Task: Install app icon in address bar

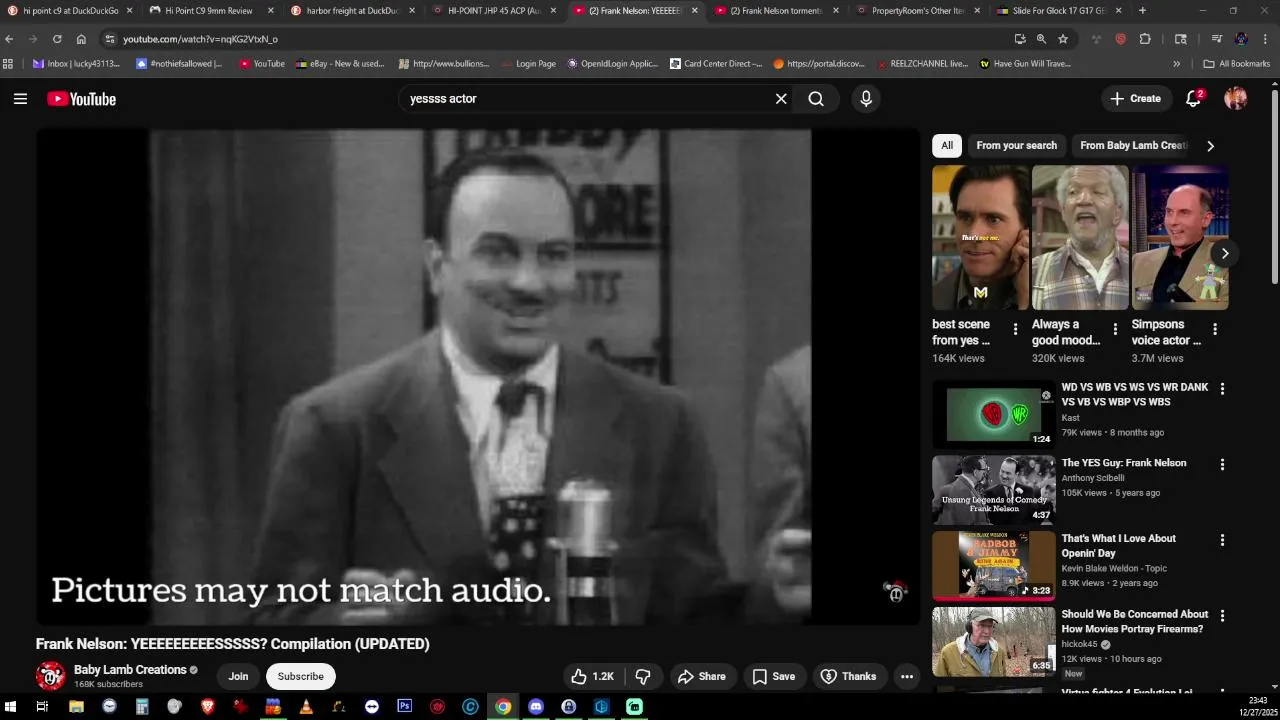Action: pyautogui.click(x=1020, y=39)
